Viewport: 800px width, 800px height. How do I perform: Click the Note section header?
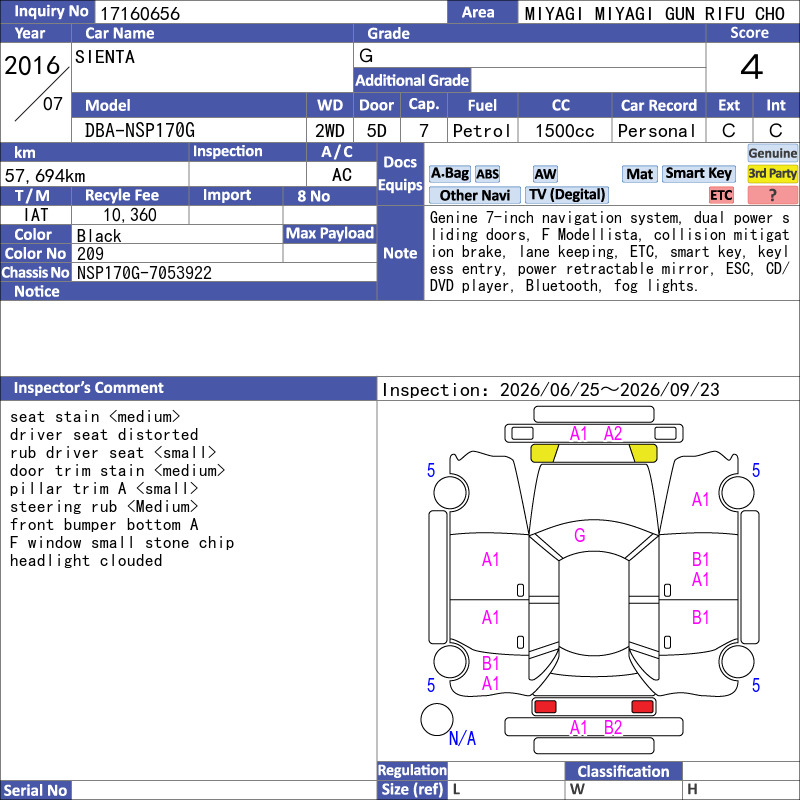tap(400, 253)
